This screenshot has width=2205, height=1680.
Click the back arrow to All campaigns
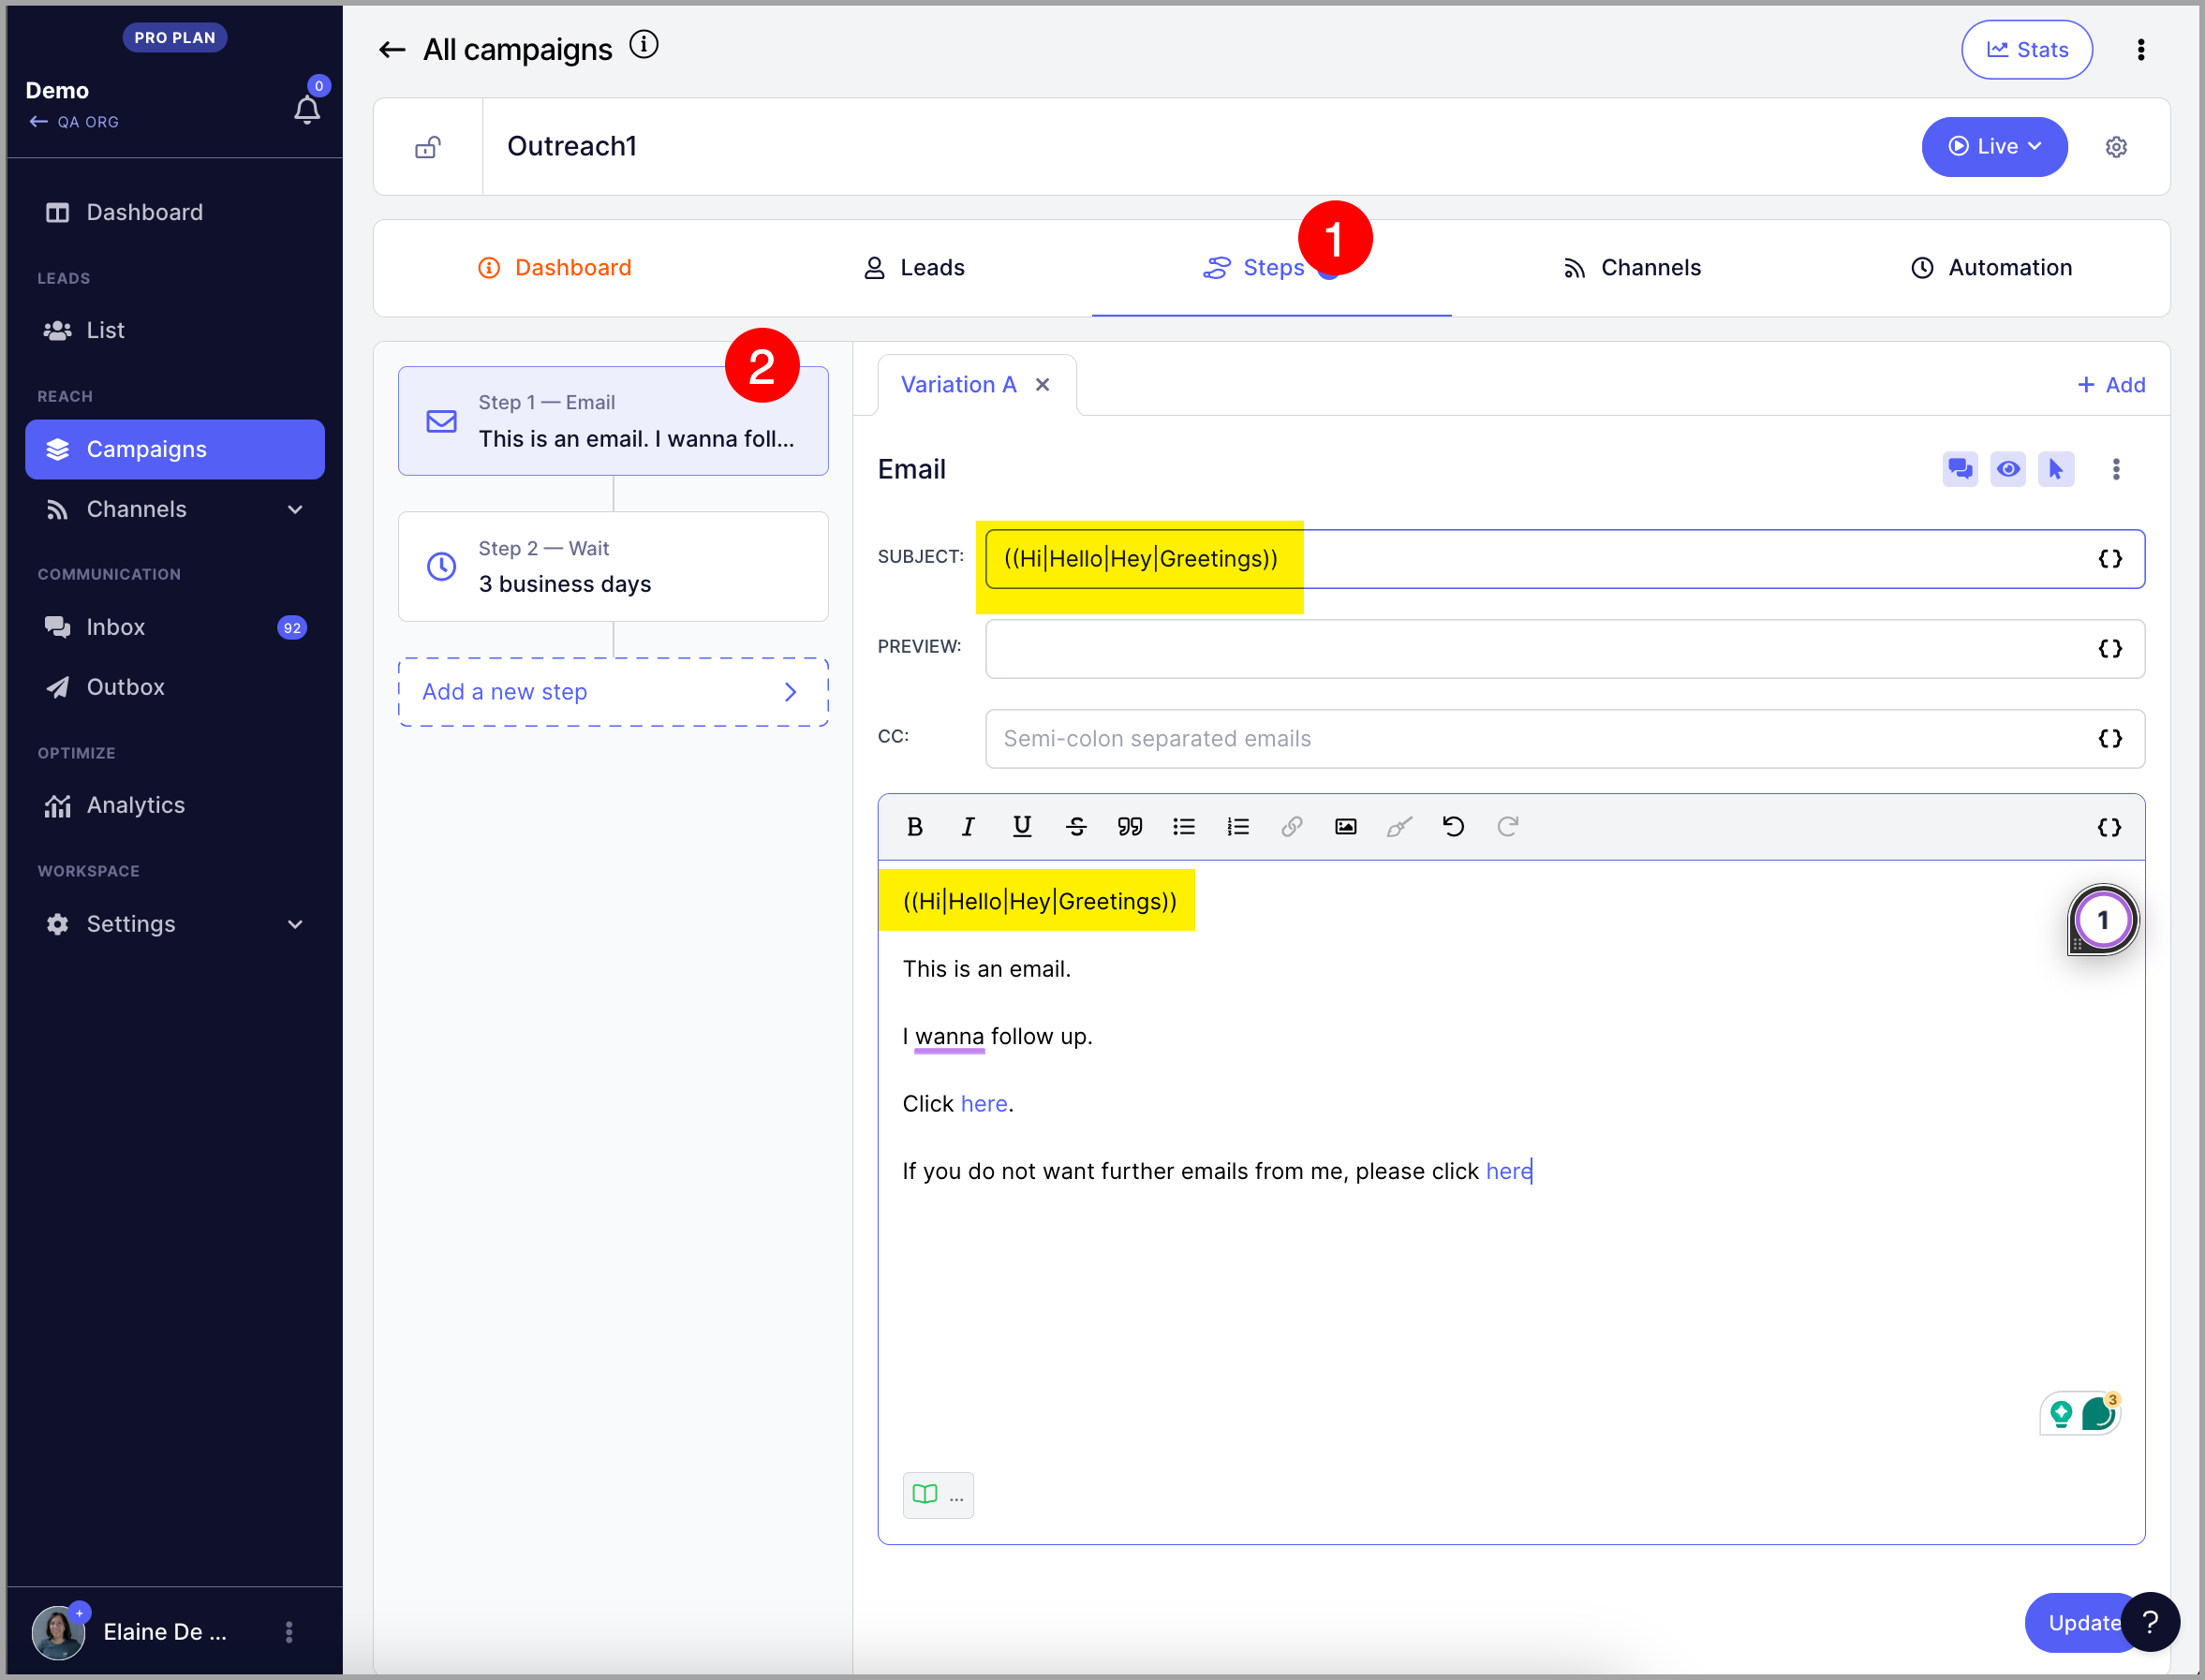pos(392,49)
